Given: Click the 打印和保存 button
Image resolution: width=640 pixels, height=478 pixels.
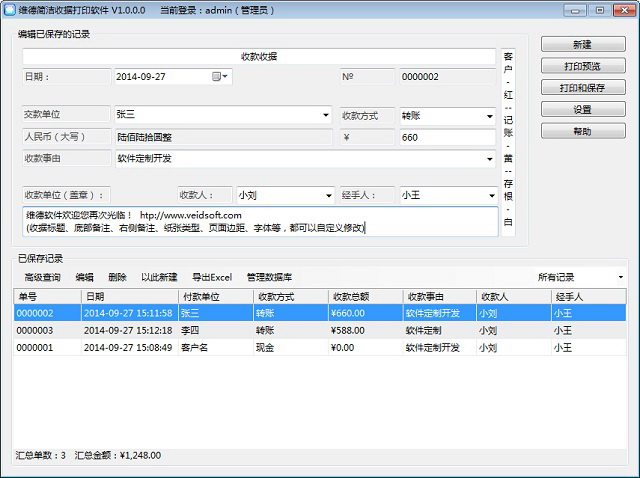Looking at the screenshot, I should (582, 88).
